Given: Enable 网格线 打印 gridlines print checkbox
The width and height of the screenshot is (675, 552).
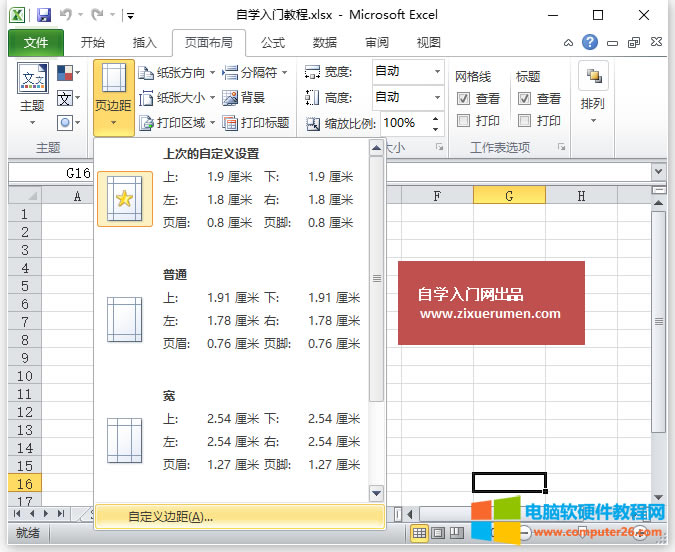Looking at the screenshot, I should 464,120.
